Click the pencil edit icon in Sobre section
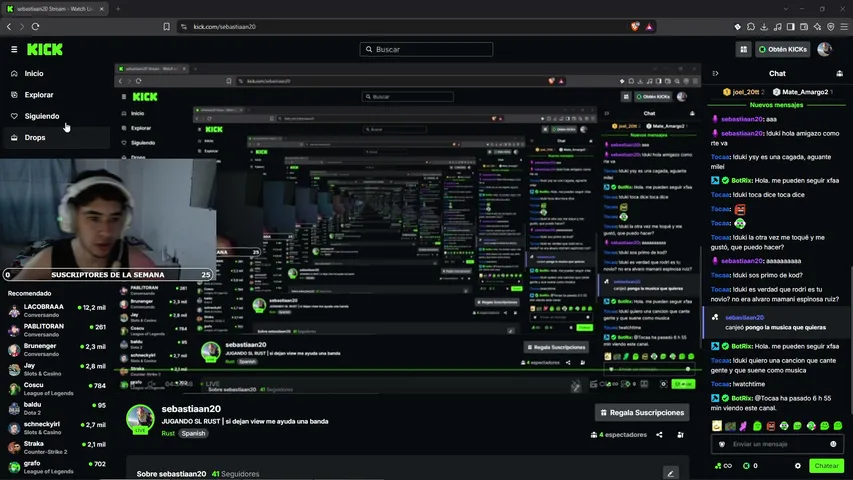 tap(670, 473)
